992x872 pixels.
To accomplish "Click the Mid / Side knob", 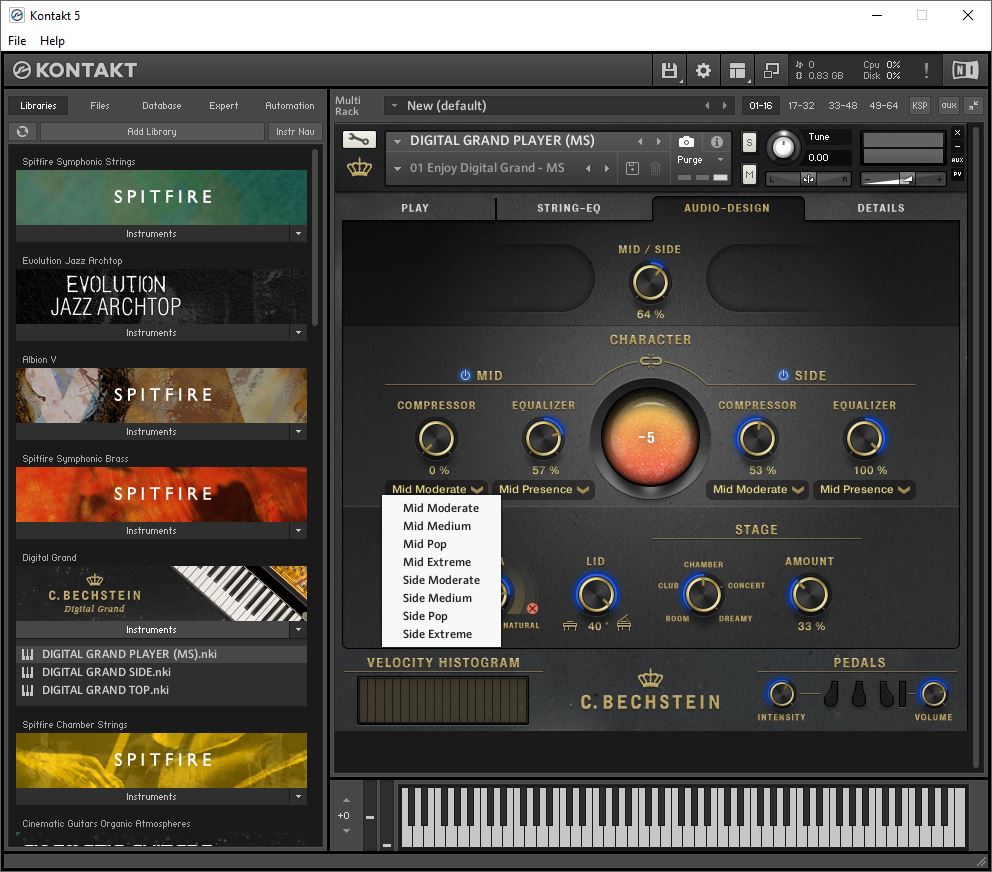I will (x=650, y=283).
